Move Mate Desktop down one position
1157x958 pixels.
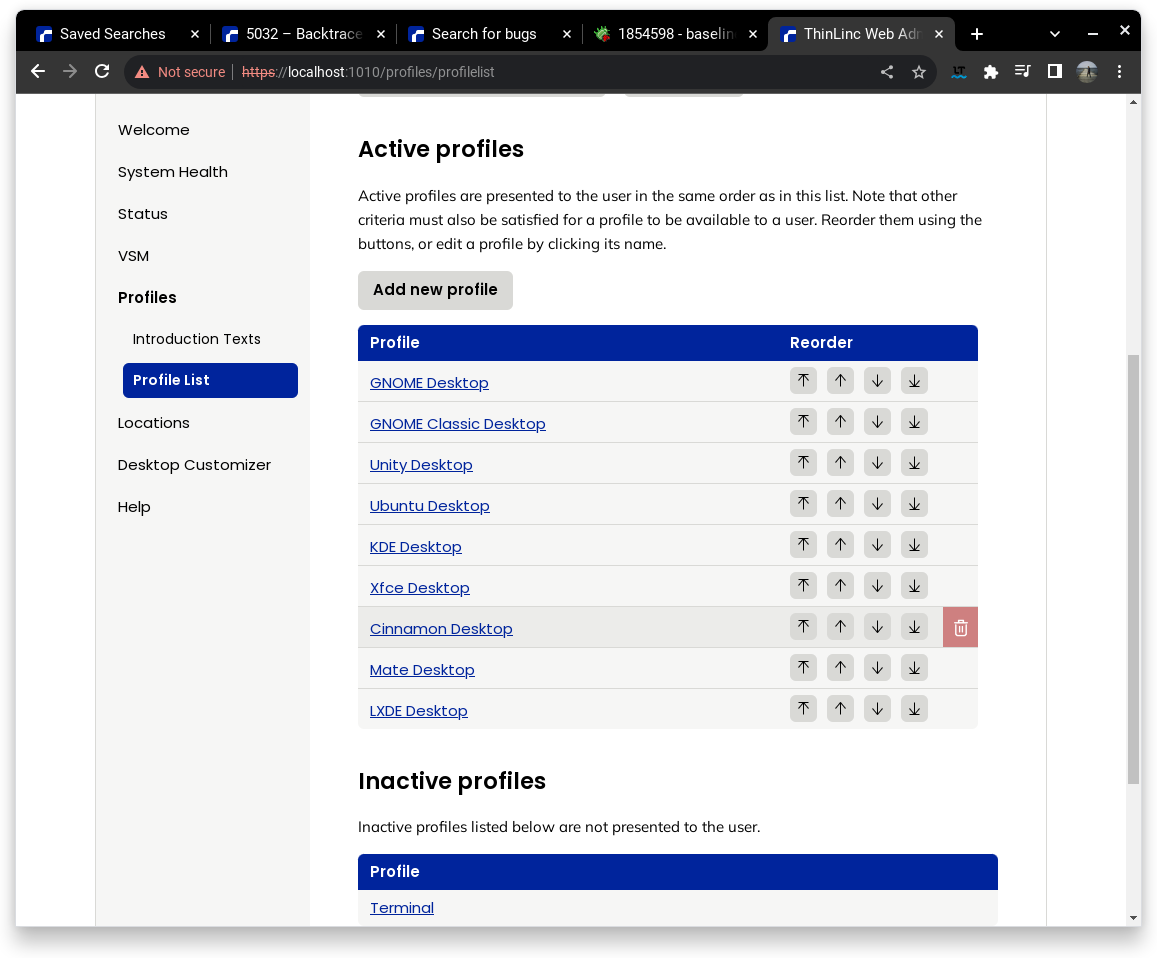pyautogui.click(x=877, y=667)
